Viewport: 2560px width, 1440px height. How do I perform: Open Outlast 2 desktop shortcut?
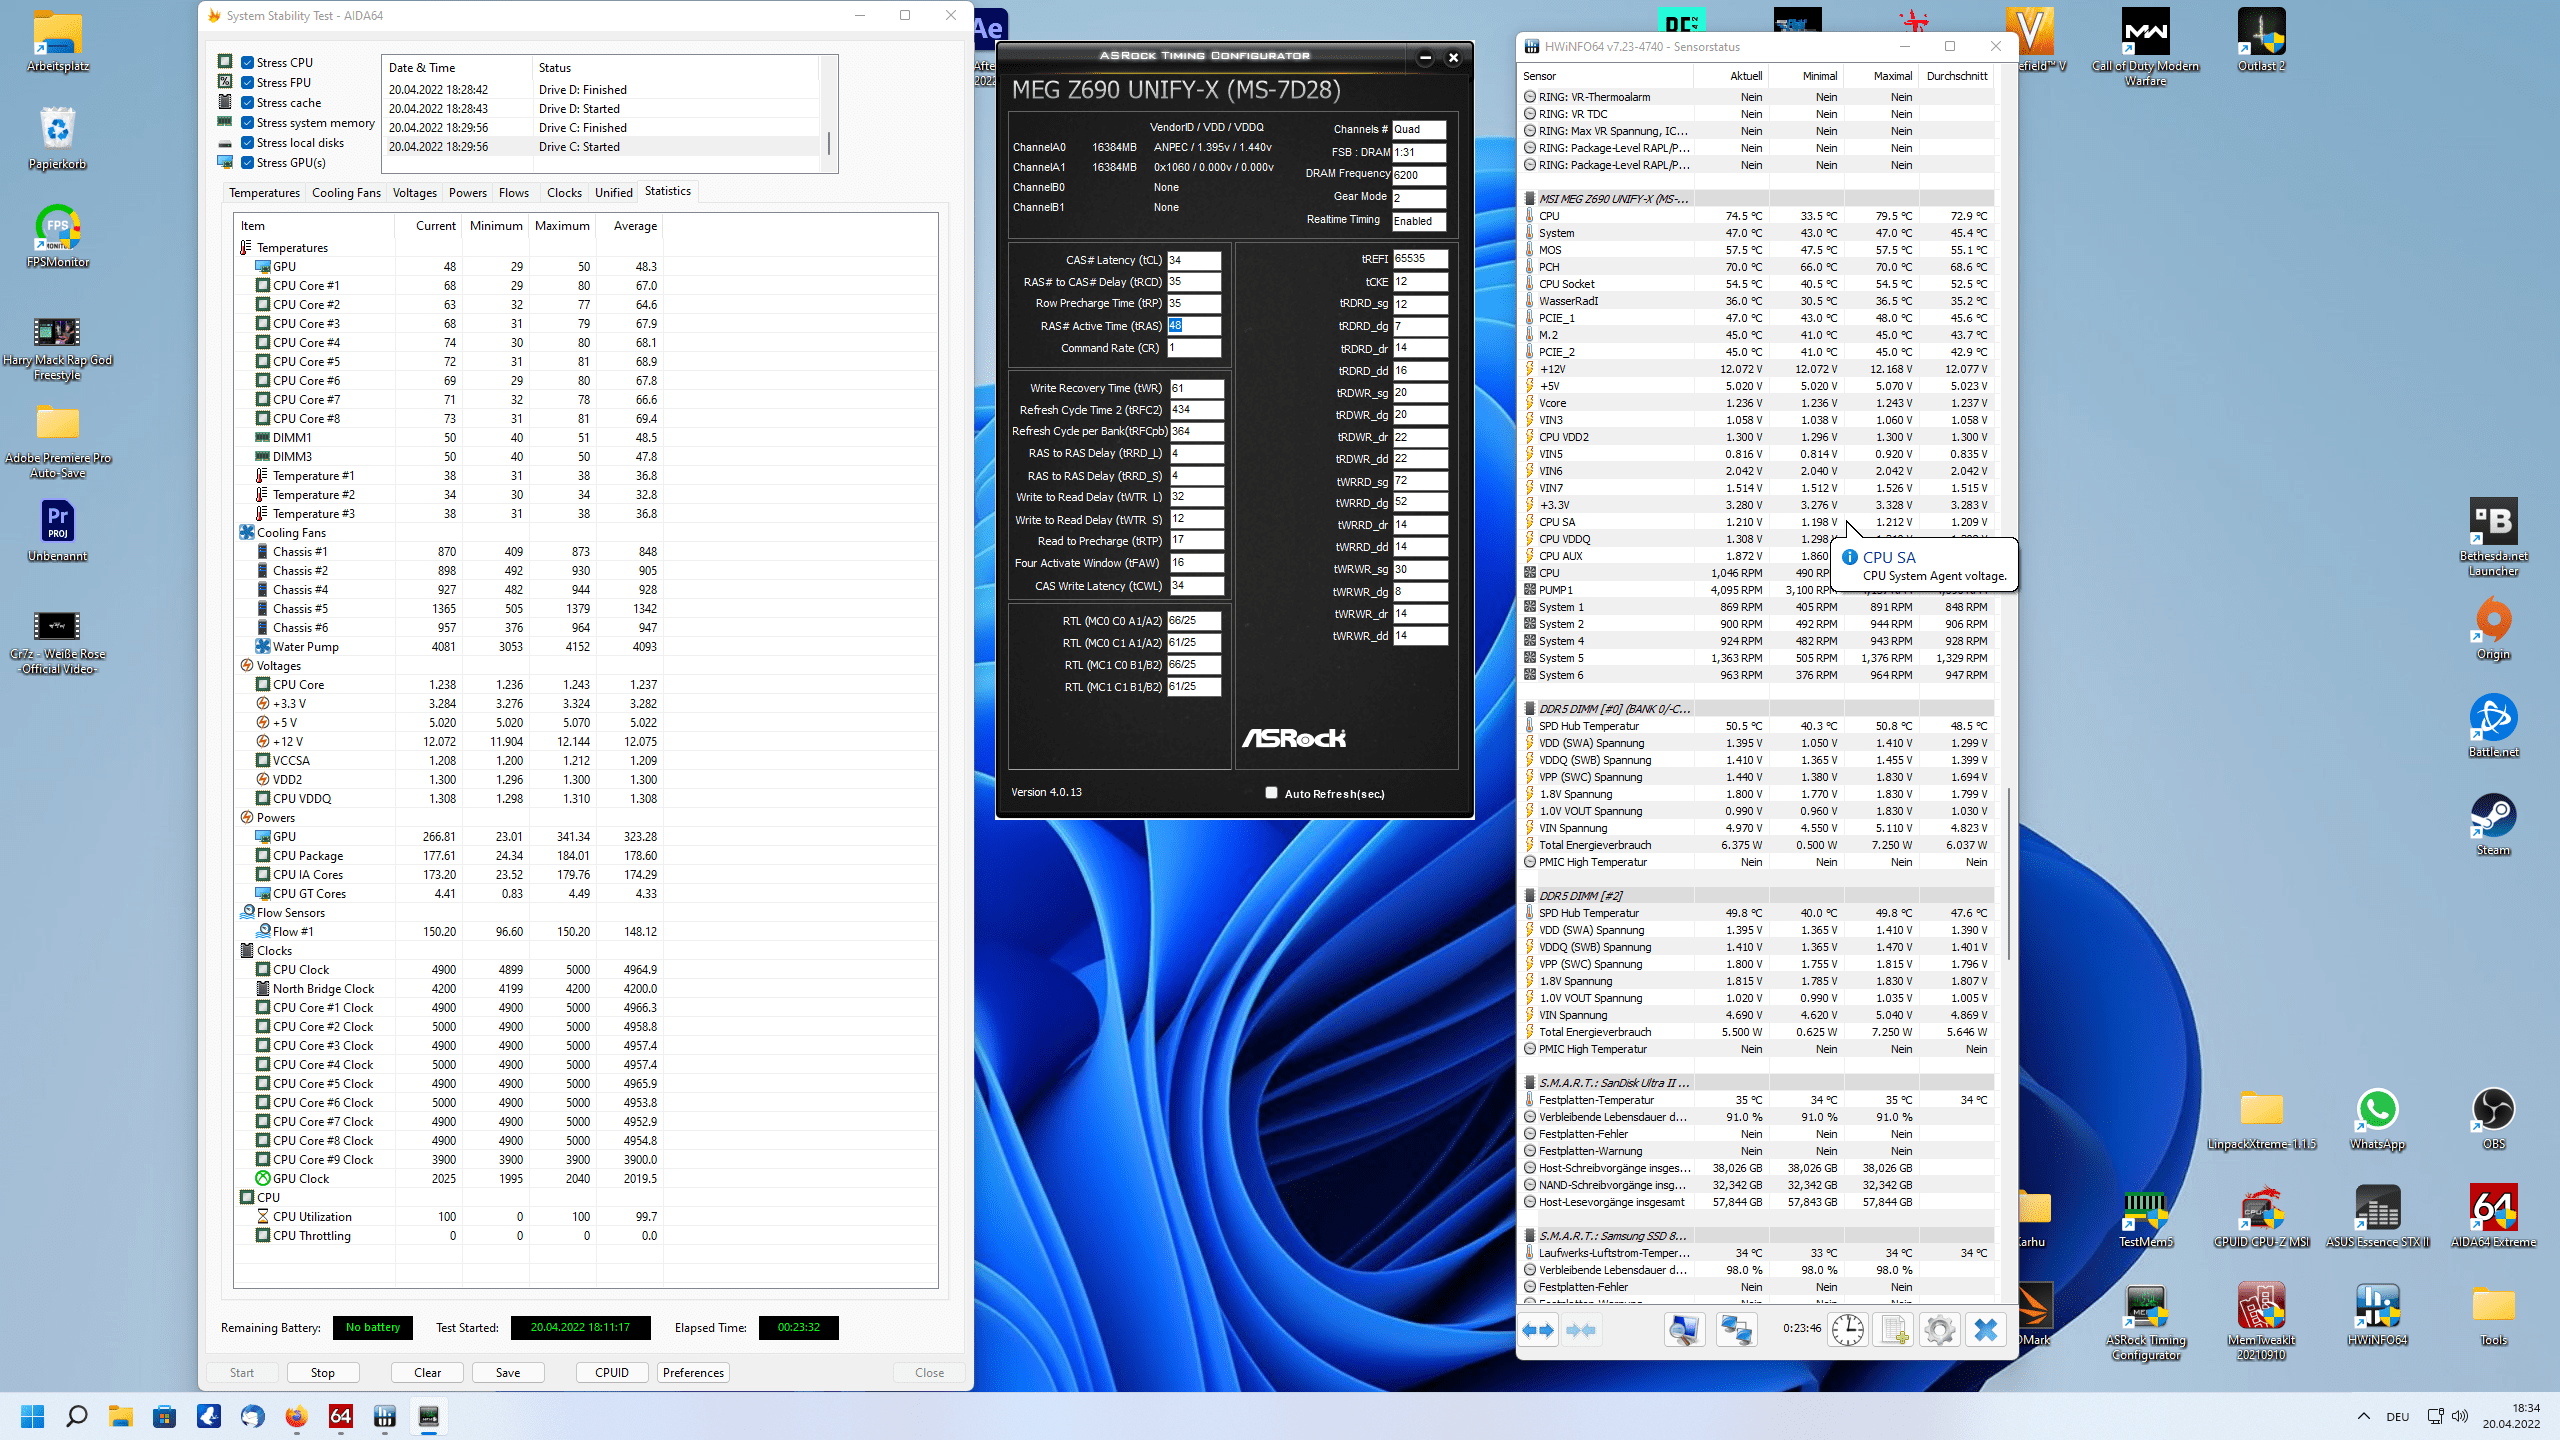(2261, 39)
